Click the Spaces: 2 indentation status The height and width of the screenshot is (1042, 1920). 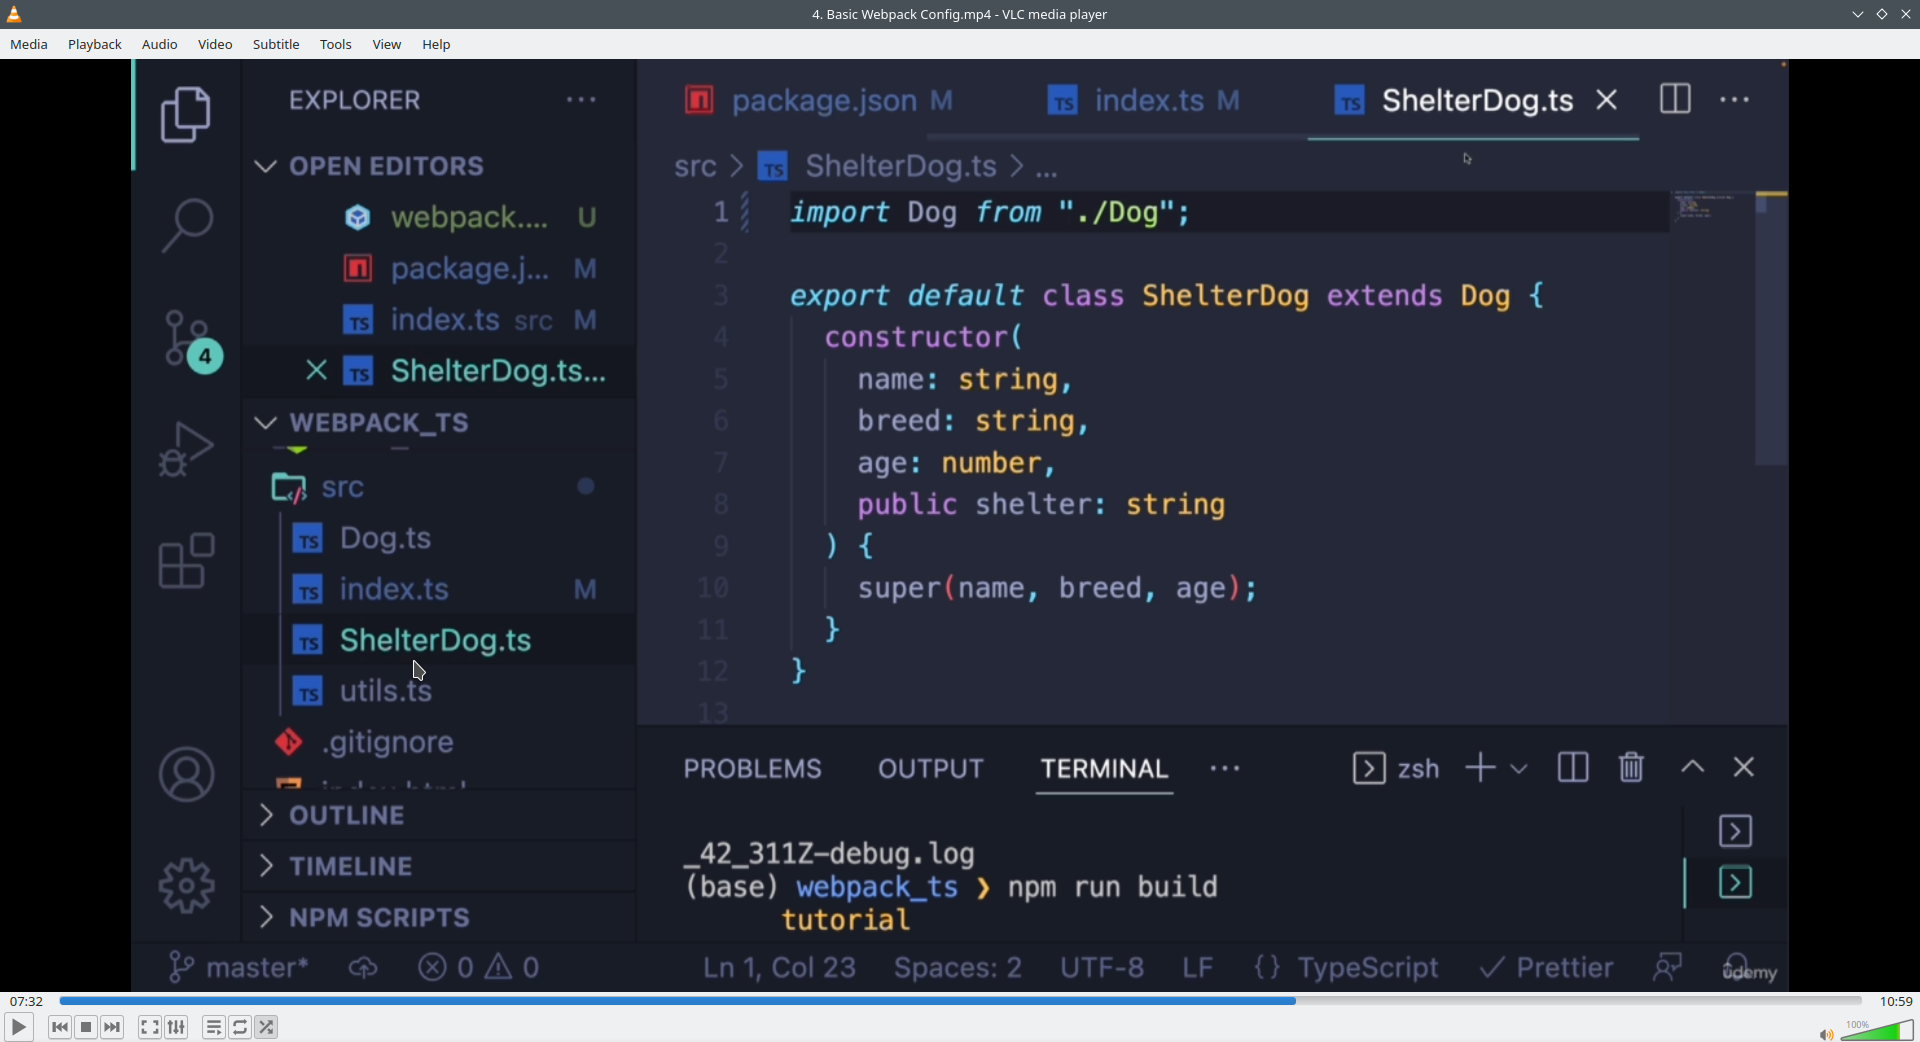point(958,967)
